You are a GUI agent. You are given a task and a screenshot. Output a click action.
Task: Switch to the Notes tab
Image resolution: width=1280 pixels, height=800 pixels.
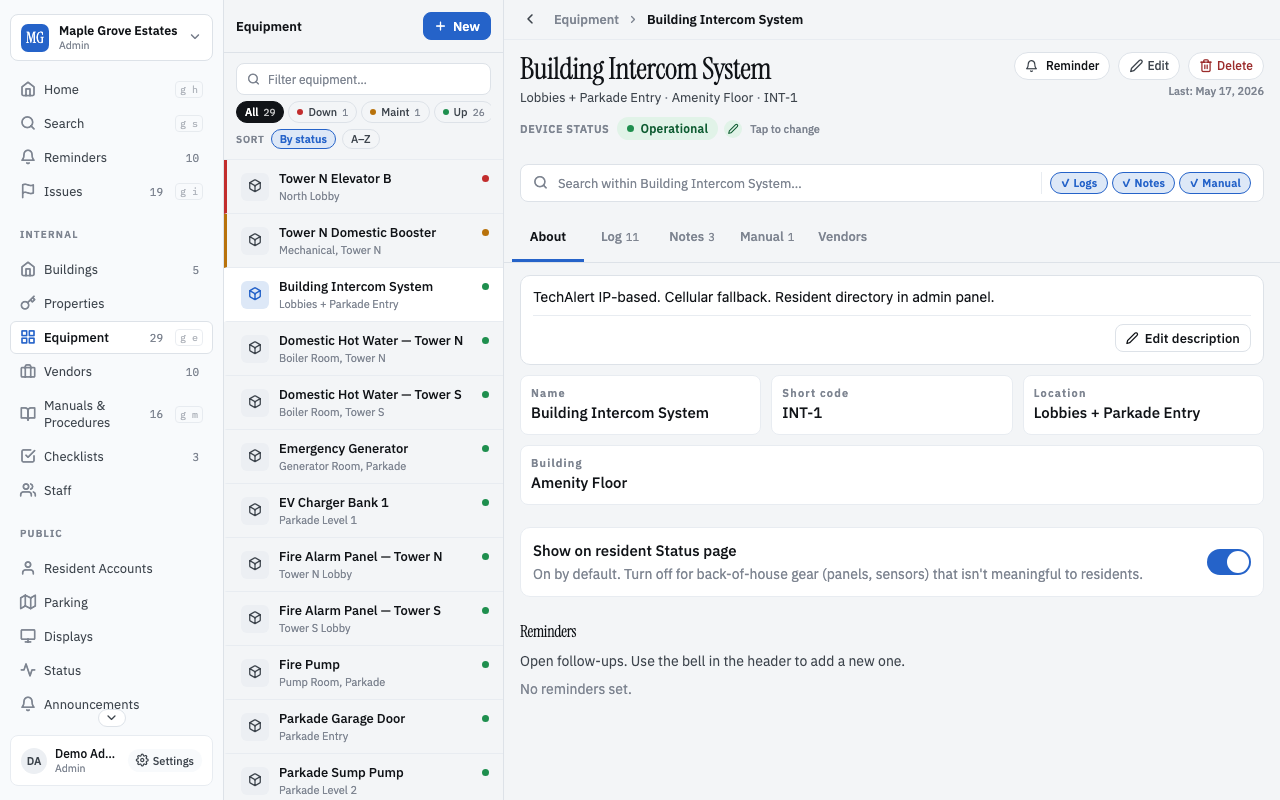coord(692,237)
